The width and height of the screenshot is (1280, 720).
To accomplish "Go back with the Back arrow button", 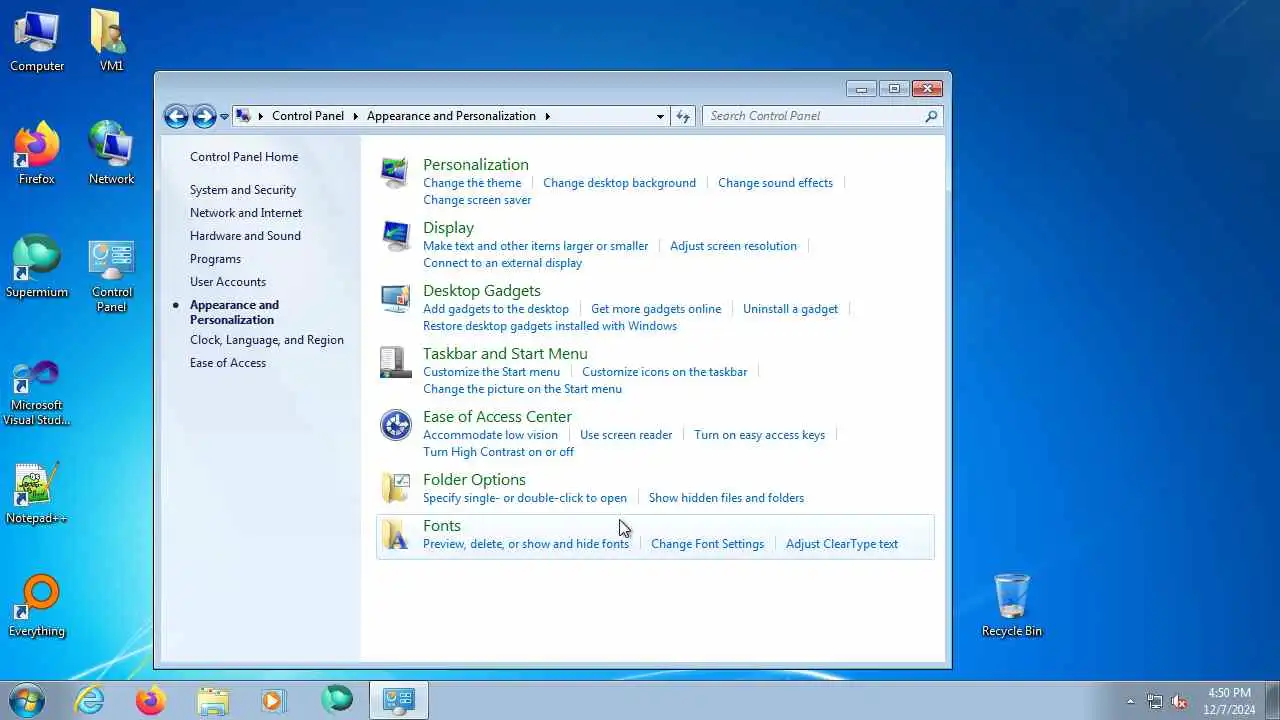I will 176,116.
